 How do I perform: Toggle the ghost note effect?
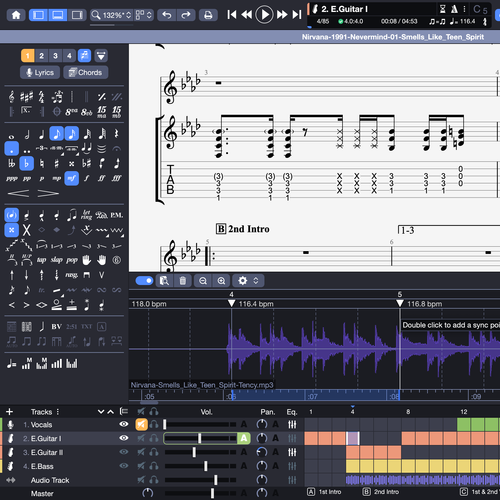point(11,215)
